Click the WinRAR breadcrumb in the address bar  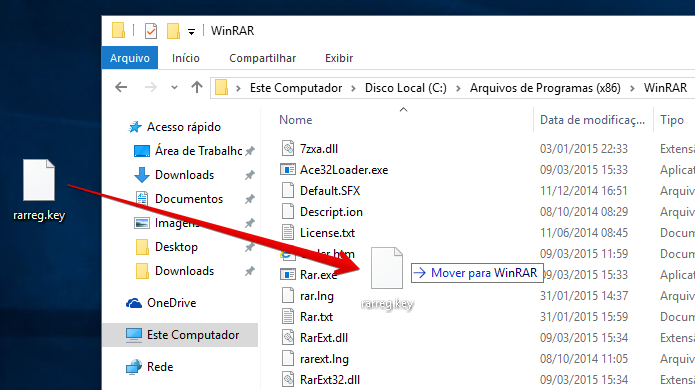(665, 88)
